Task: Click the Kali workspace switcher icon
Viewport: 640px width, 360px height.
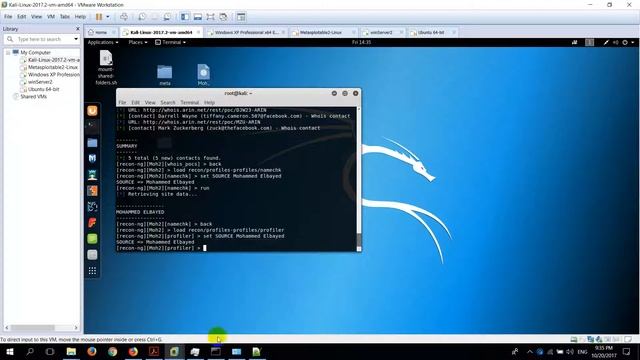Action: (x=589, y=42)
